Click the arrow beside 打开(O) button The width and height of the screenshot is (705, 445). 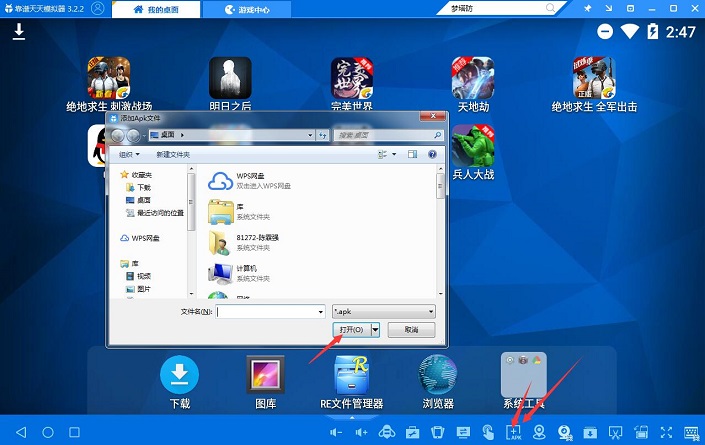coord(375,329)
